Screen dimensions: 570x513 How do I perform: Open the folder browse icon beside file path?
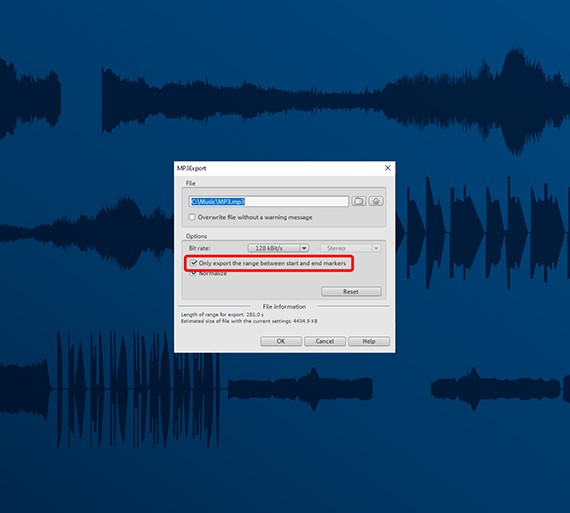[359, 201]
